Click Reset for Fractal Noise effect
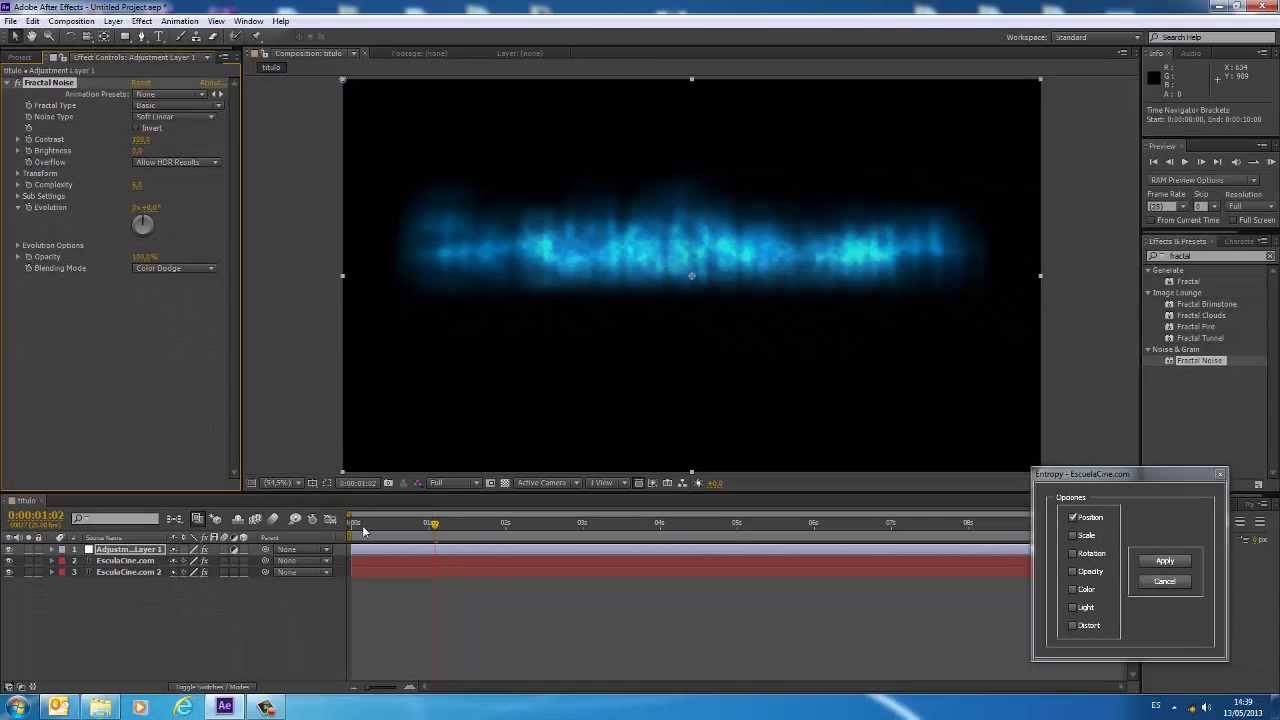Viewport: 1280px width, 720px height. (x=141, y=83)
